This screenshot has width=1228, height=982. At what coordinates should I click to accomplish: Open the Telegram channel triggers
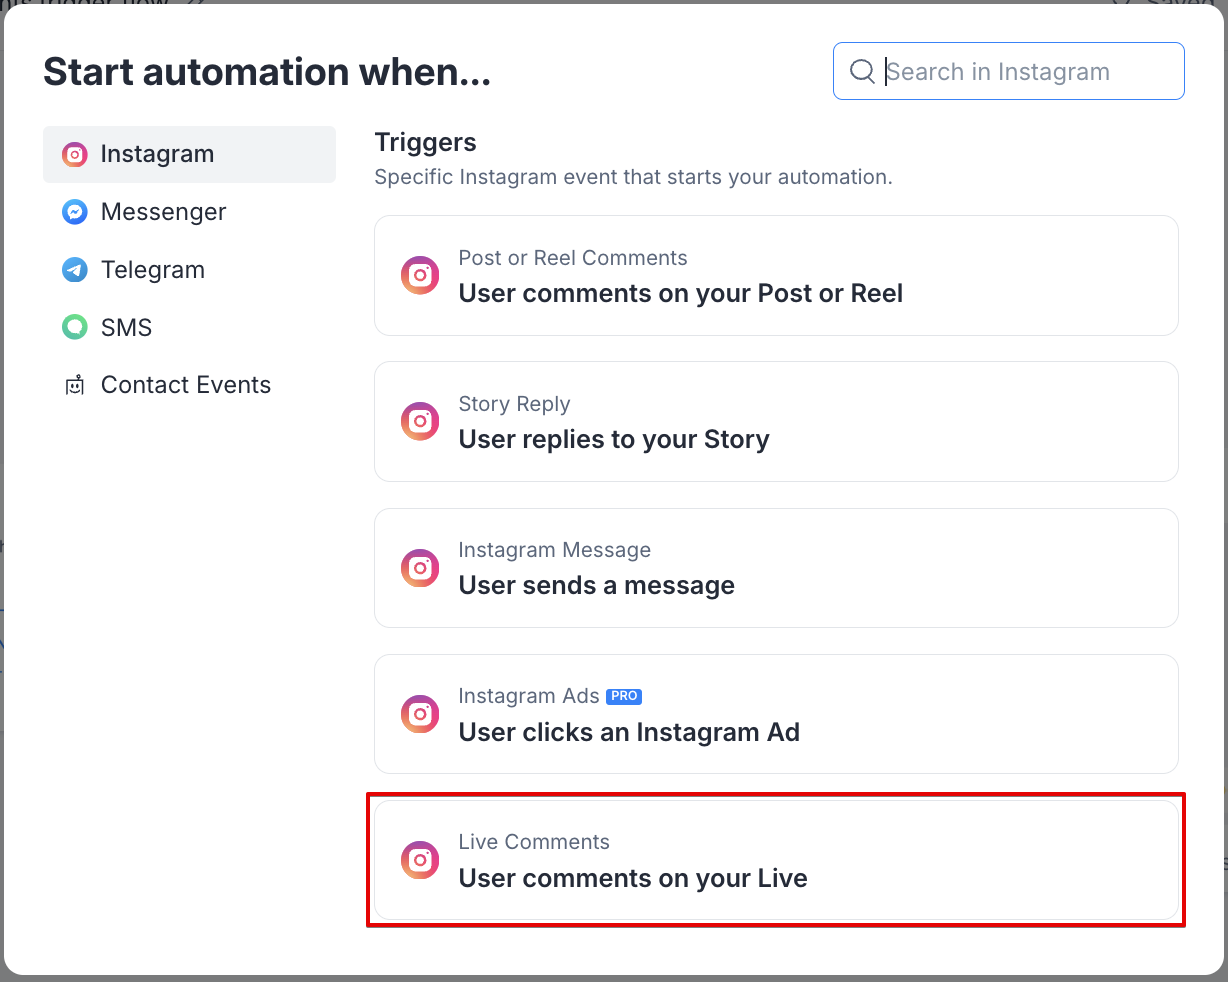tap(153, 270)
